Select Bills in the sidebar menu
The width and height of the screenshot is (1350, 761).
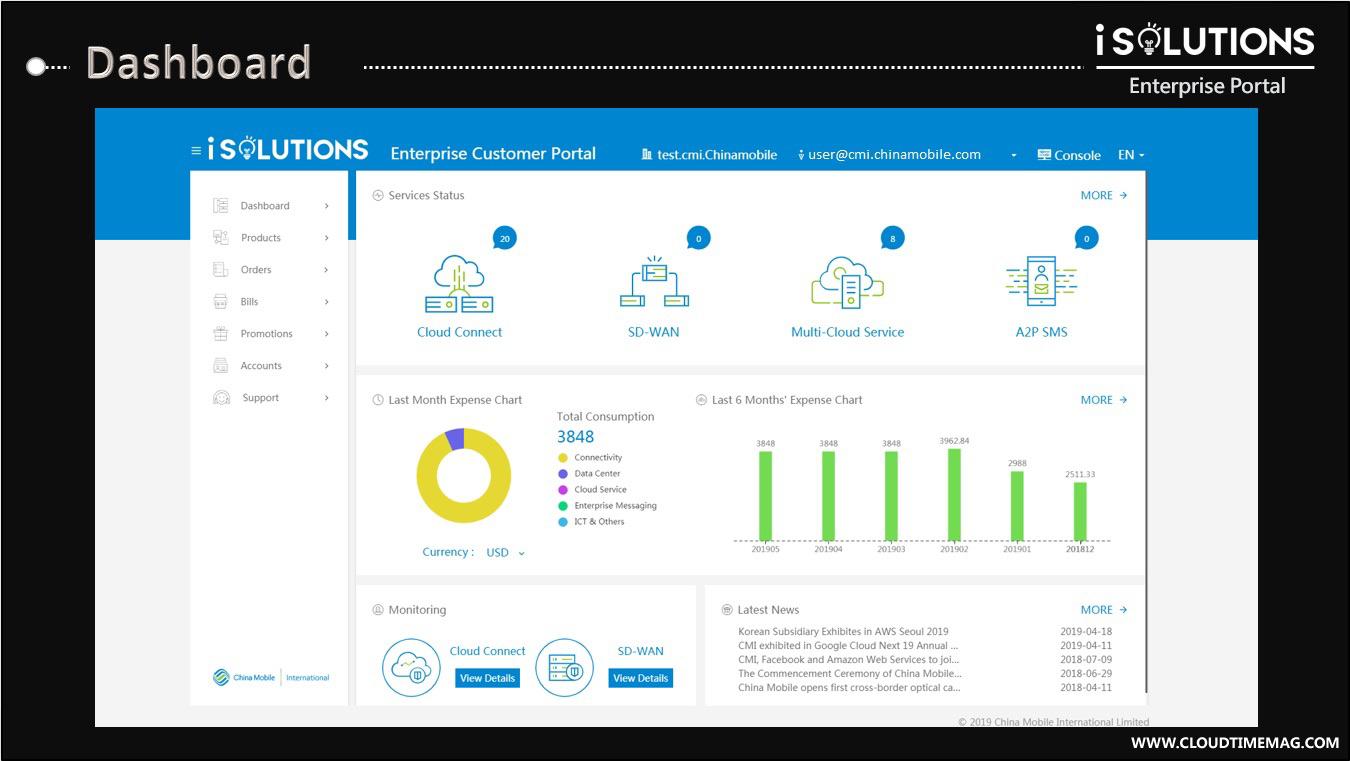[249, 302]
